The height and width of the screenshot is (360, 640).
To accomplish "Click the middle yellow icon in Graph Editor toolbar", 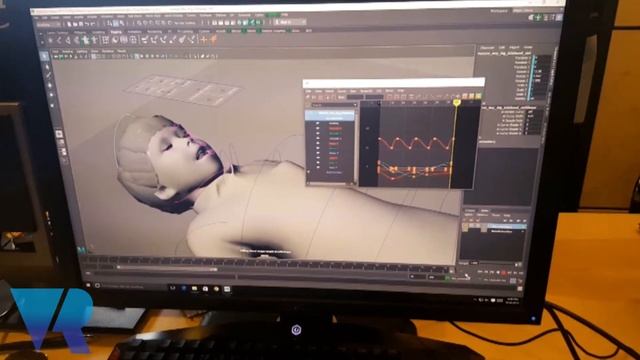I will 471,96.
